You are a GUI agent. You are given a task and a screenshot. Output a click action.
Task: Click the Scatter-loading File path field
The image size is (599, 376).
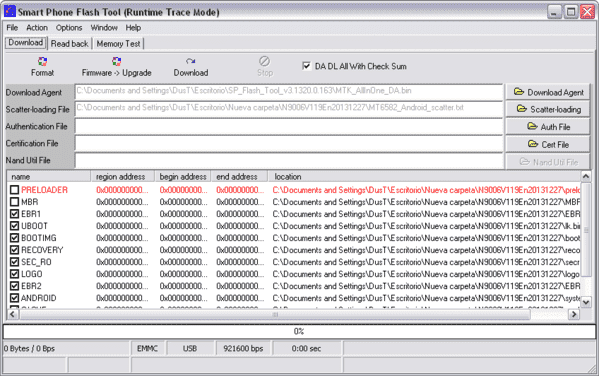289,109
